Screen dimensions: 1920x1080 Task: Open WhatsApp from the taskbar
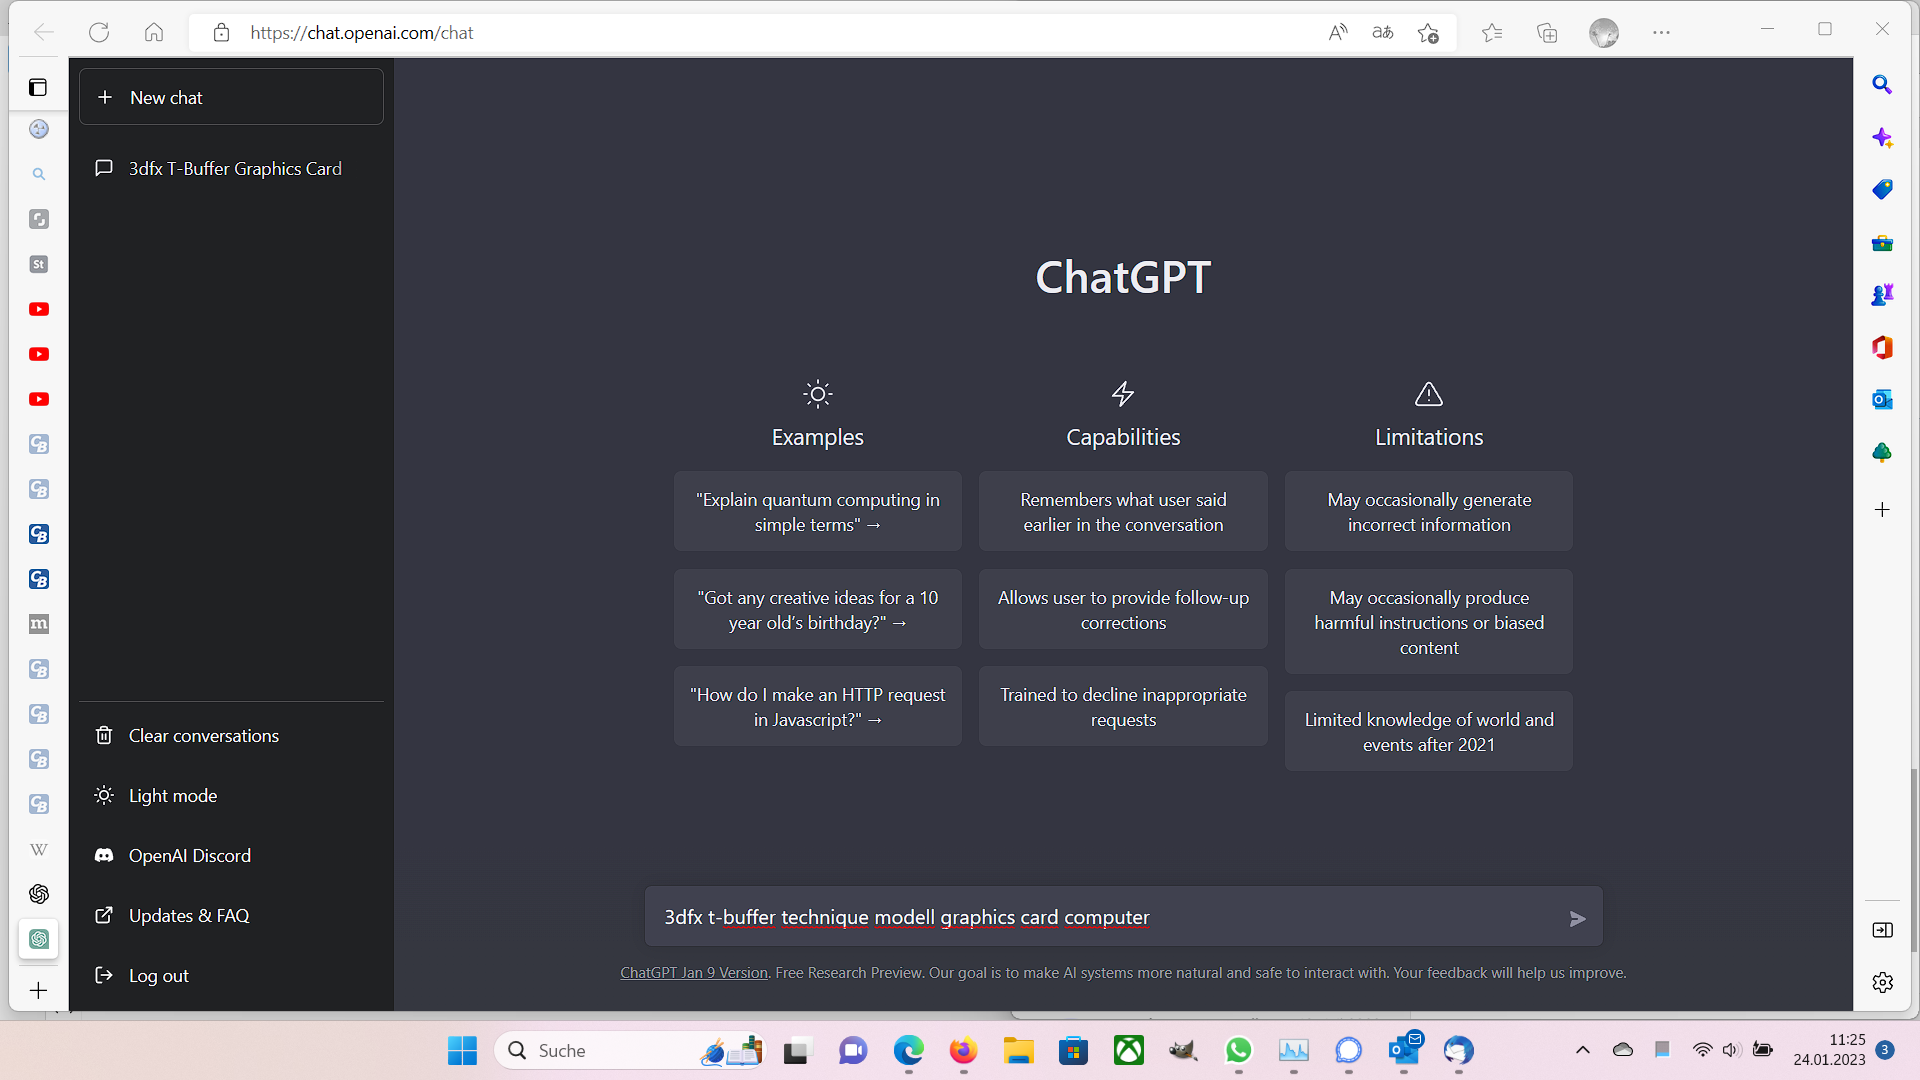click(1238, 1050)
